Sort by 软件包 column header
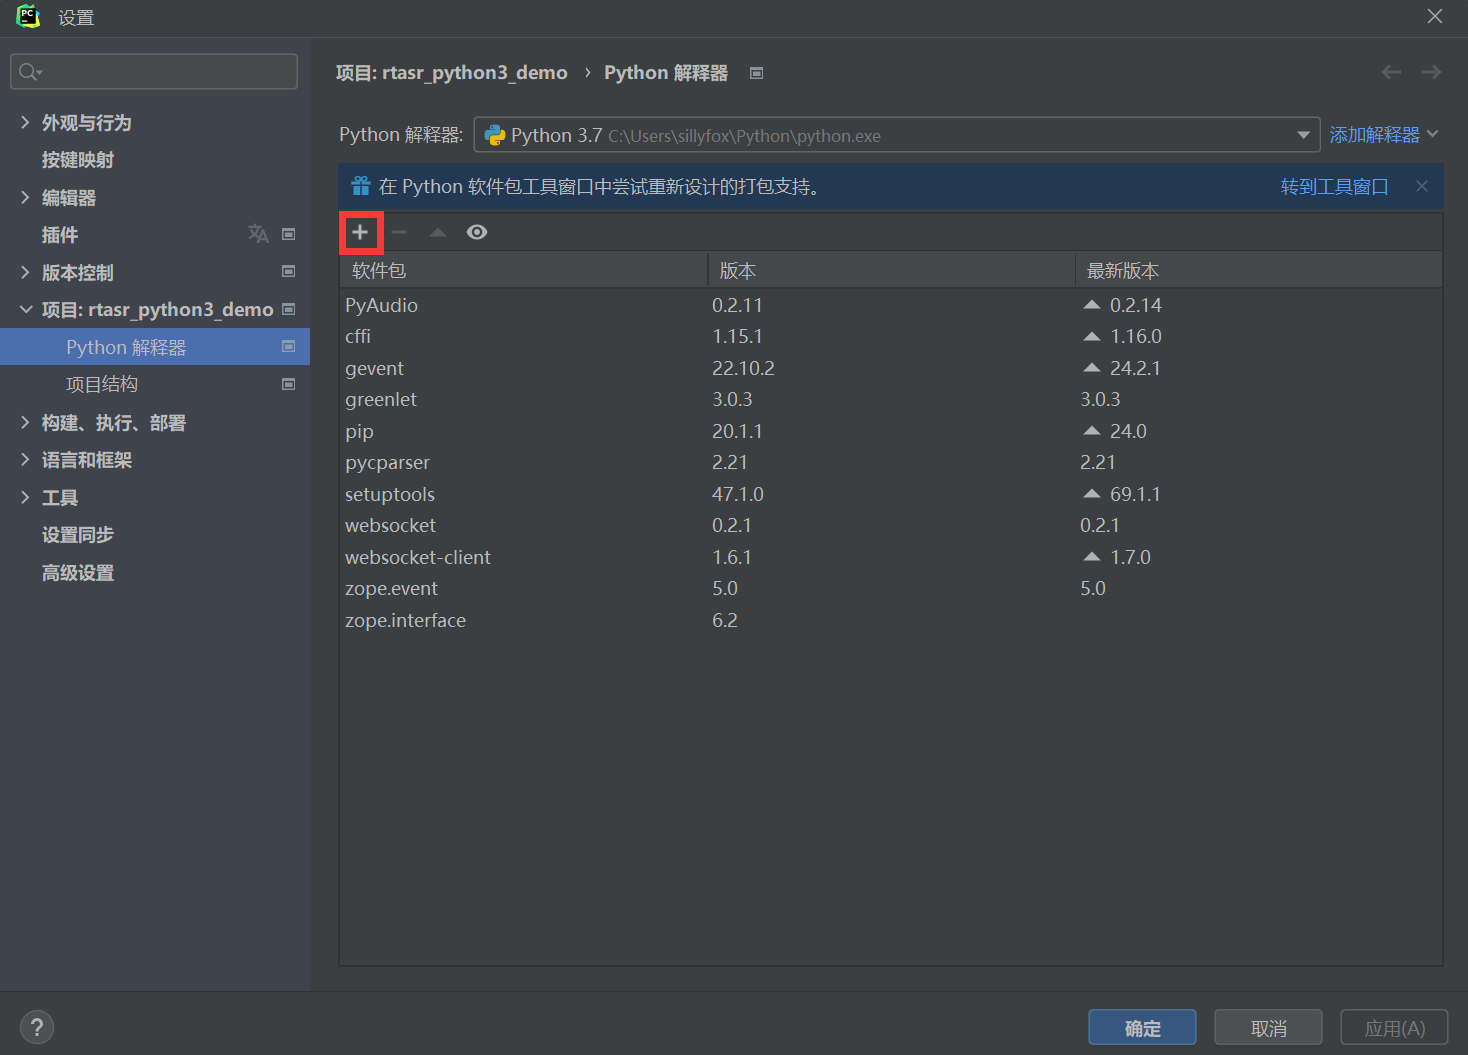This screenshot has height=1055, width=1468. (x=523, y=271)
